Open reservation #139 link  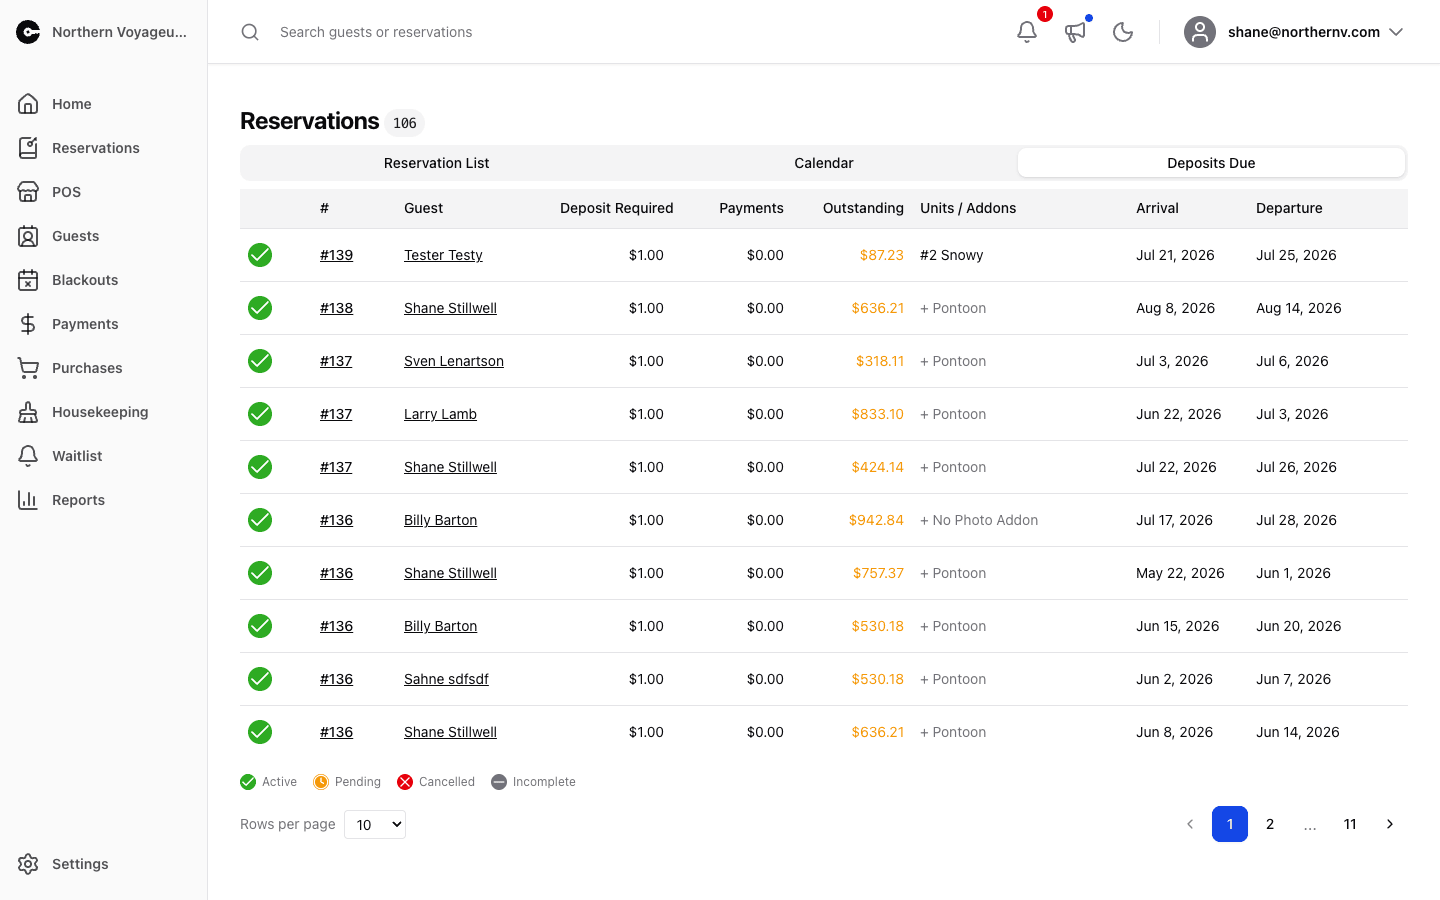(336, 255)
